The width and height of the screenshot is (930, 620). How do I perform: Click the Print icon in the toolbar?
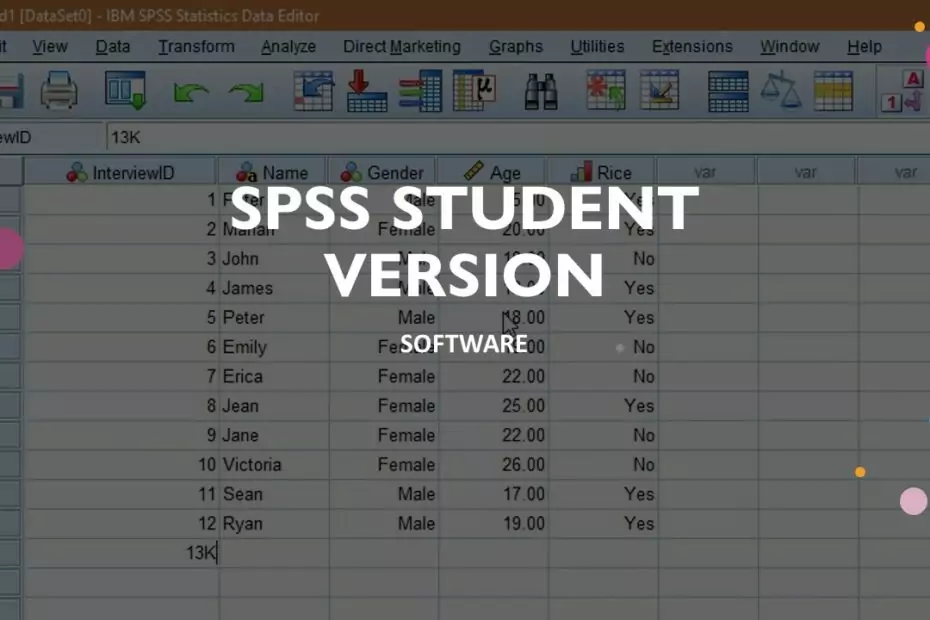58,90
